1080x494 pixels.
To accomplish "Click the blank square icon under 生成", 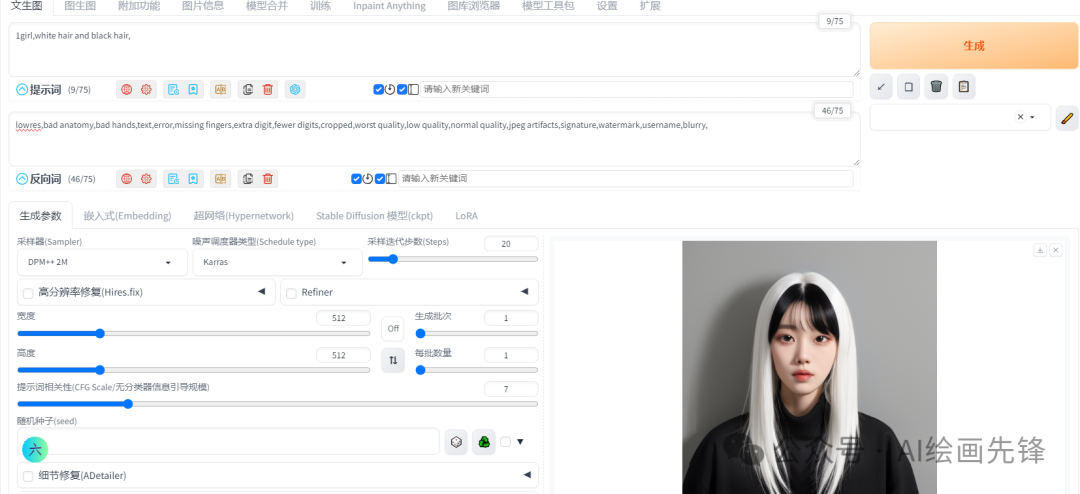I will [x=908, y=87].
